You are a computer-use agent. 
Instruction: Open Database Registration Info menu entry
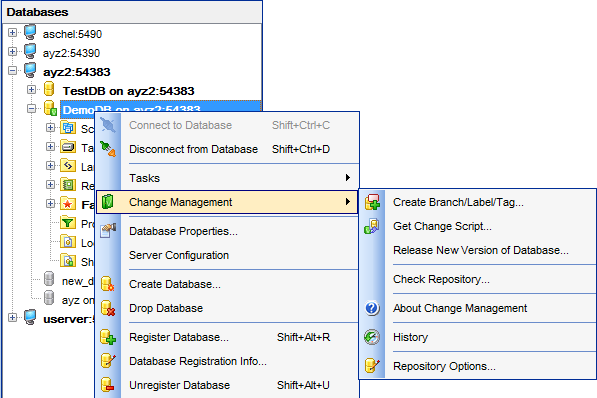[x=227, y=361]
